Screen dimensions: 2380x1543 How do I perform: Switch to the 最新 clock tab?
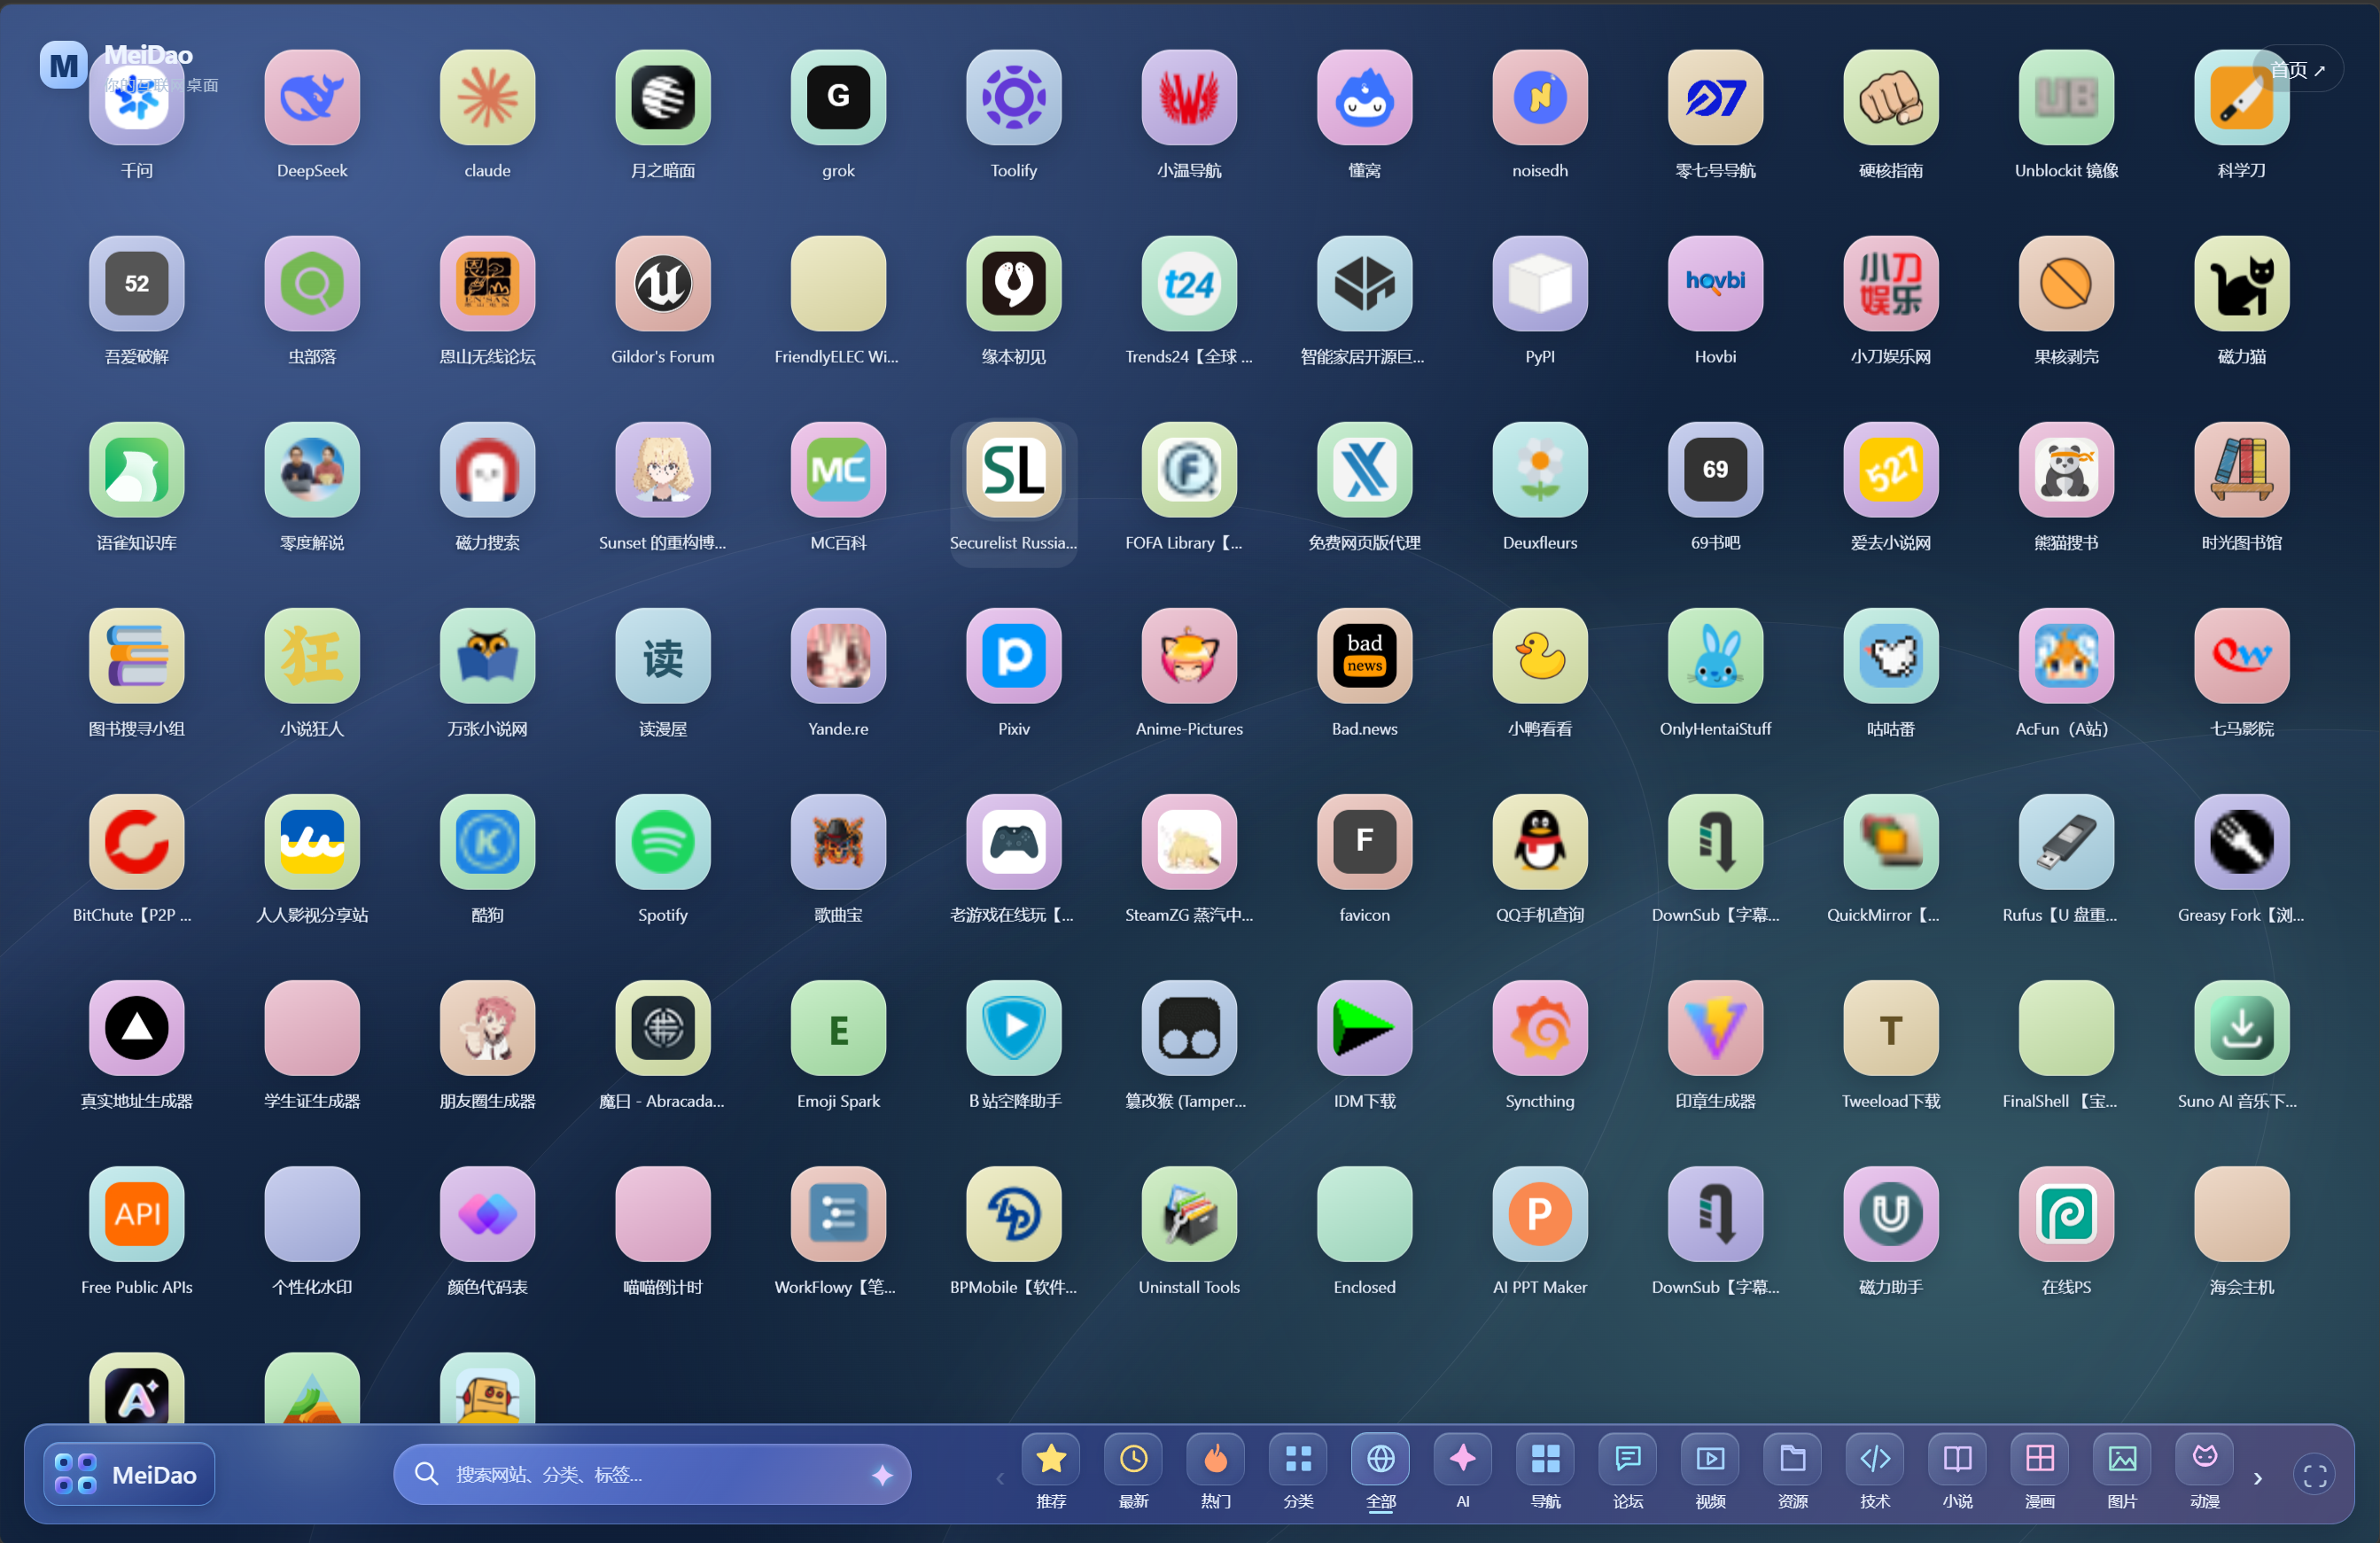(x=1133, y=1473)
